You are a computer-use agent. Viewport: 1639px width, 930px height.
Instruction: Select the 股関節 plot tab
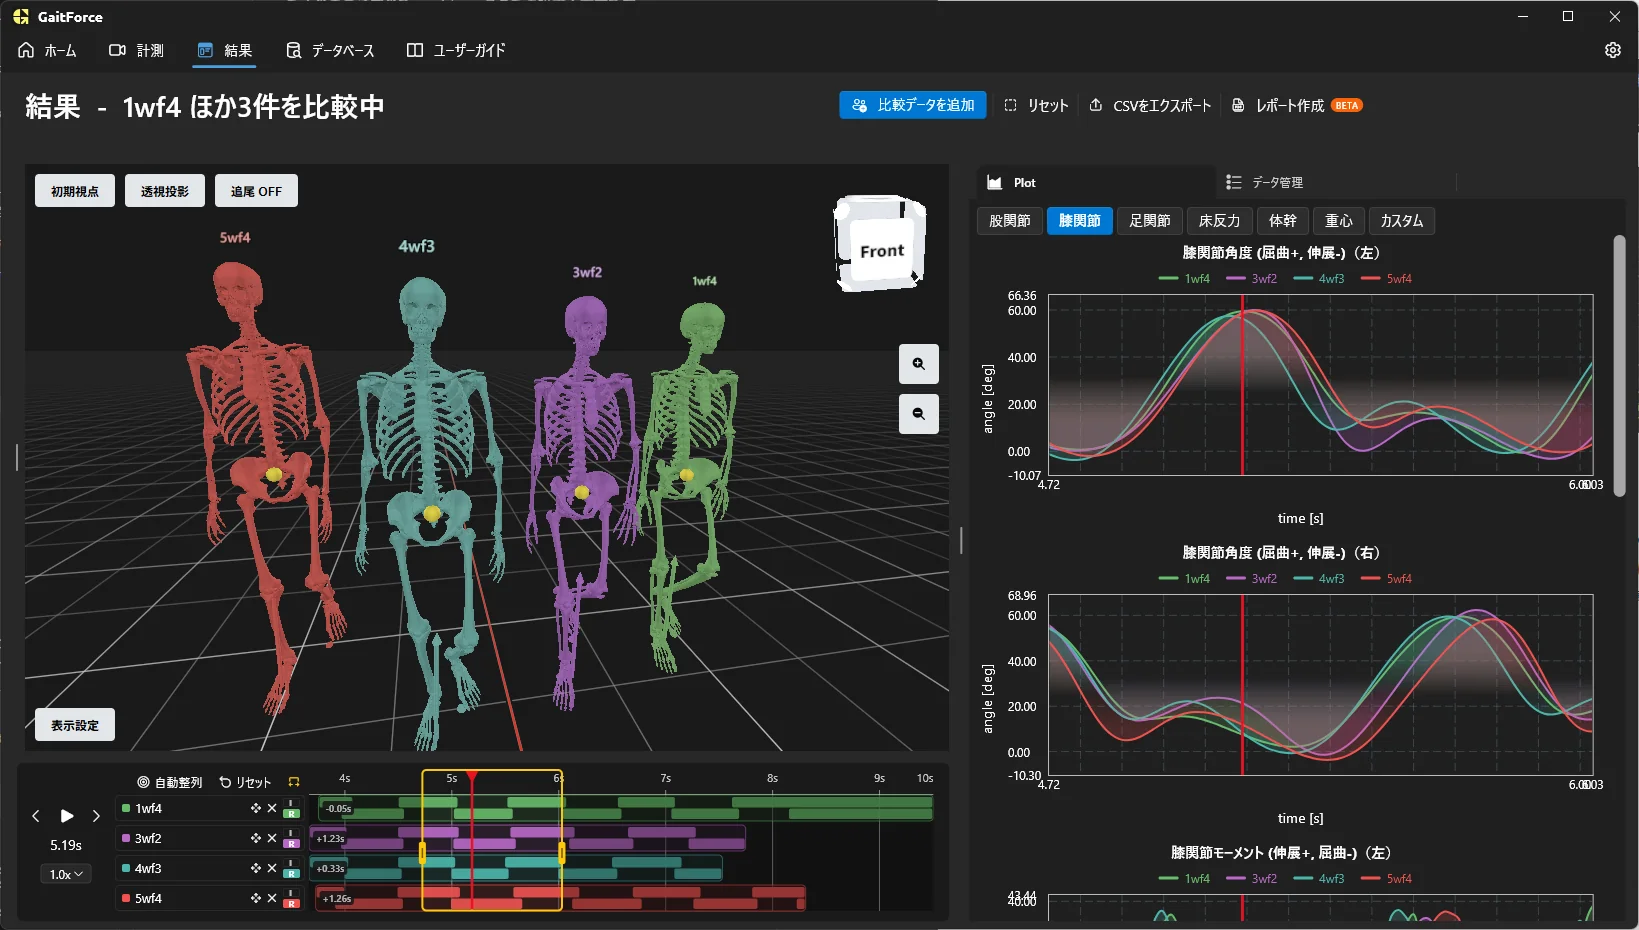click(x=1010, y=221)
